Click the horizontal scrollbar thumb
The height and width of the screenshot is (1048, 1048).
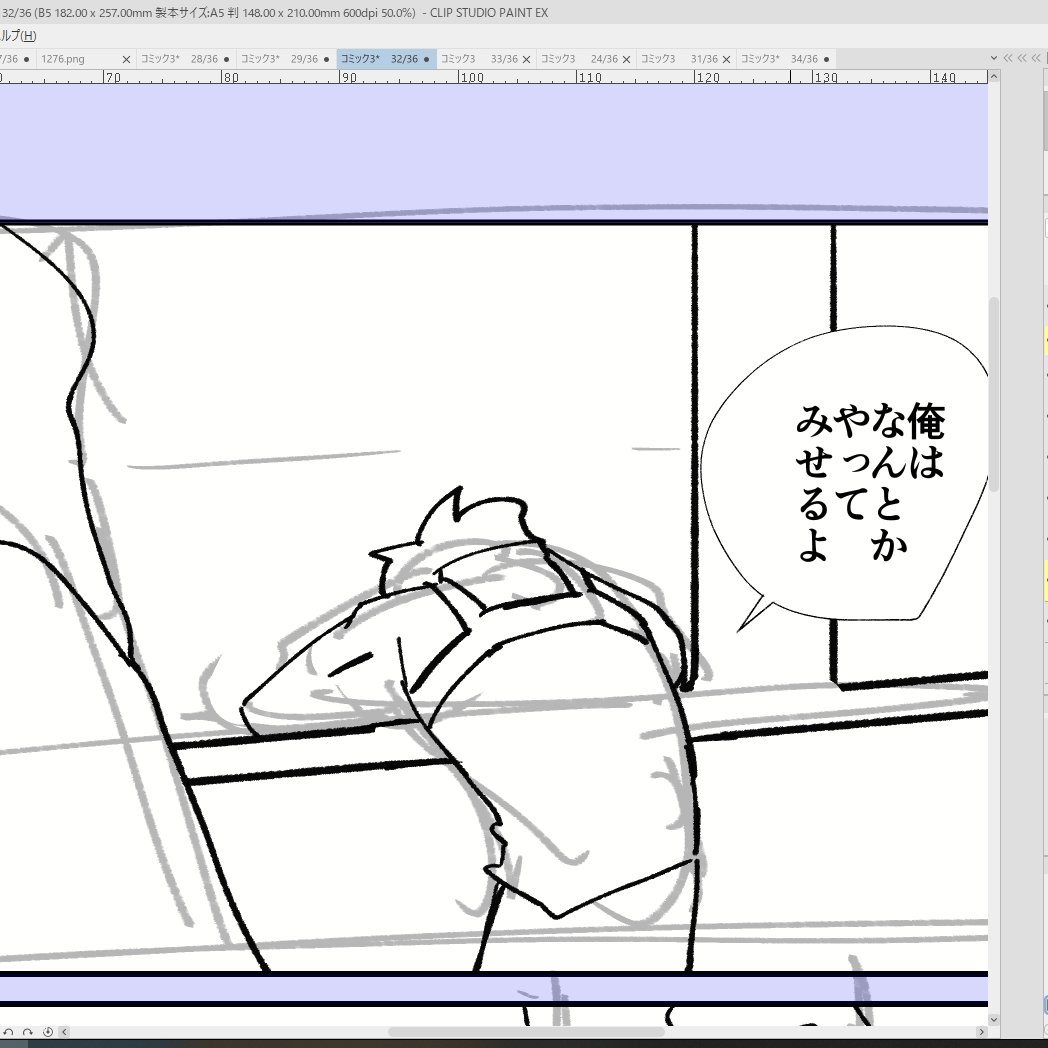[525, 1032]
